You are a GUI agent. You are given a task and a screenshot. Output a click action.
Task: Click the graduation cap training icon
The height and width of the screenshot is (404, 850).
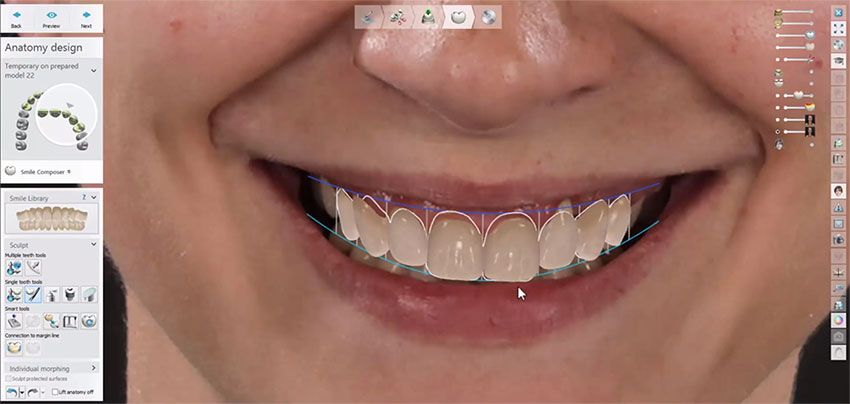coord(838,61)
